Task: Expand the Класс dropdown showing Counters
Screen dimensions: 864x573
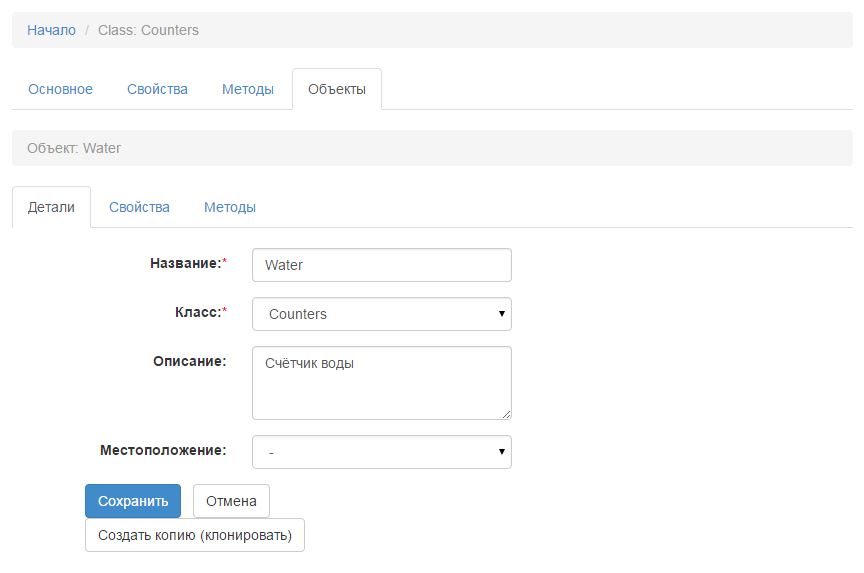Action: click(x=381, y=314)
